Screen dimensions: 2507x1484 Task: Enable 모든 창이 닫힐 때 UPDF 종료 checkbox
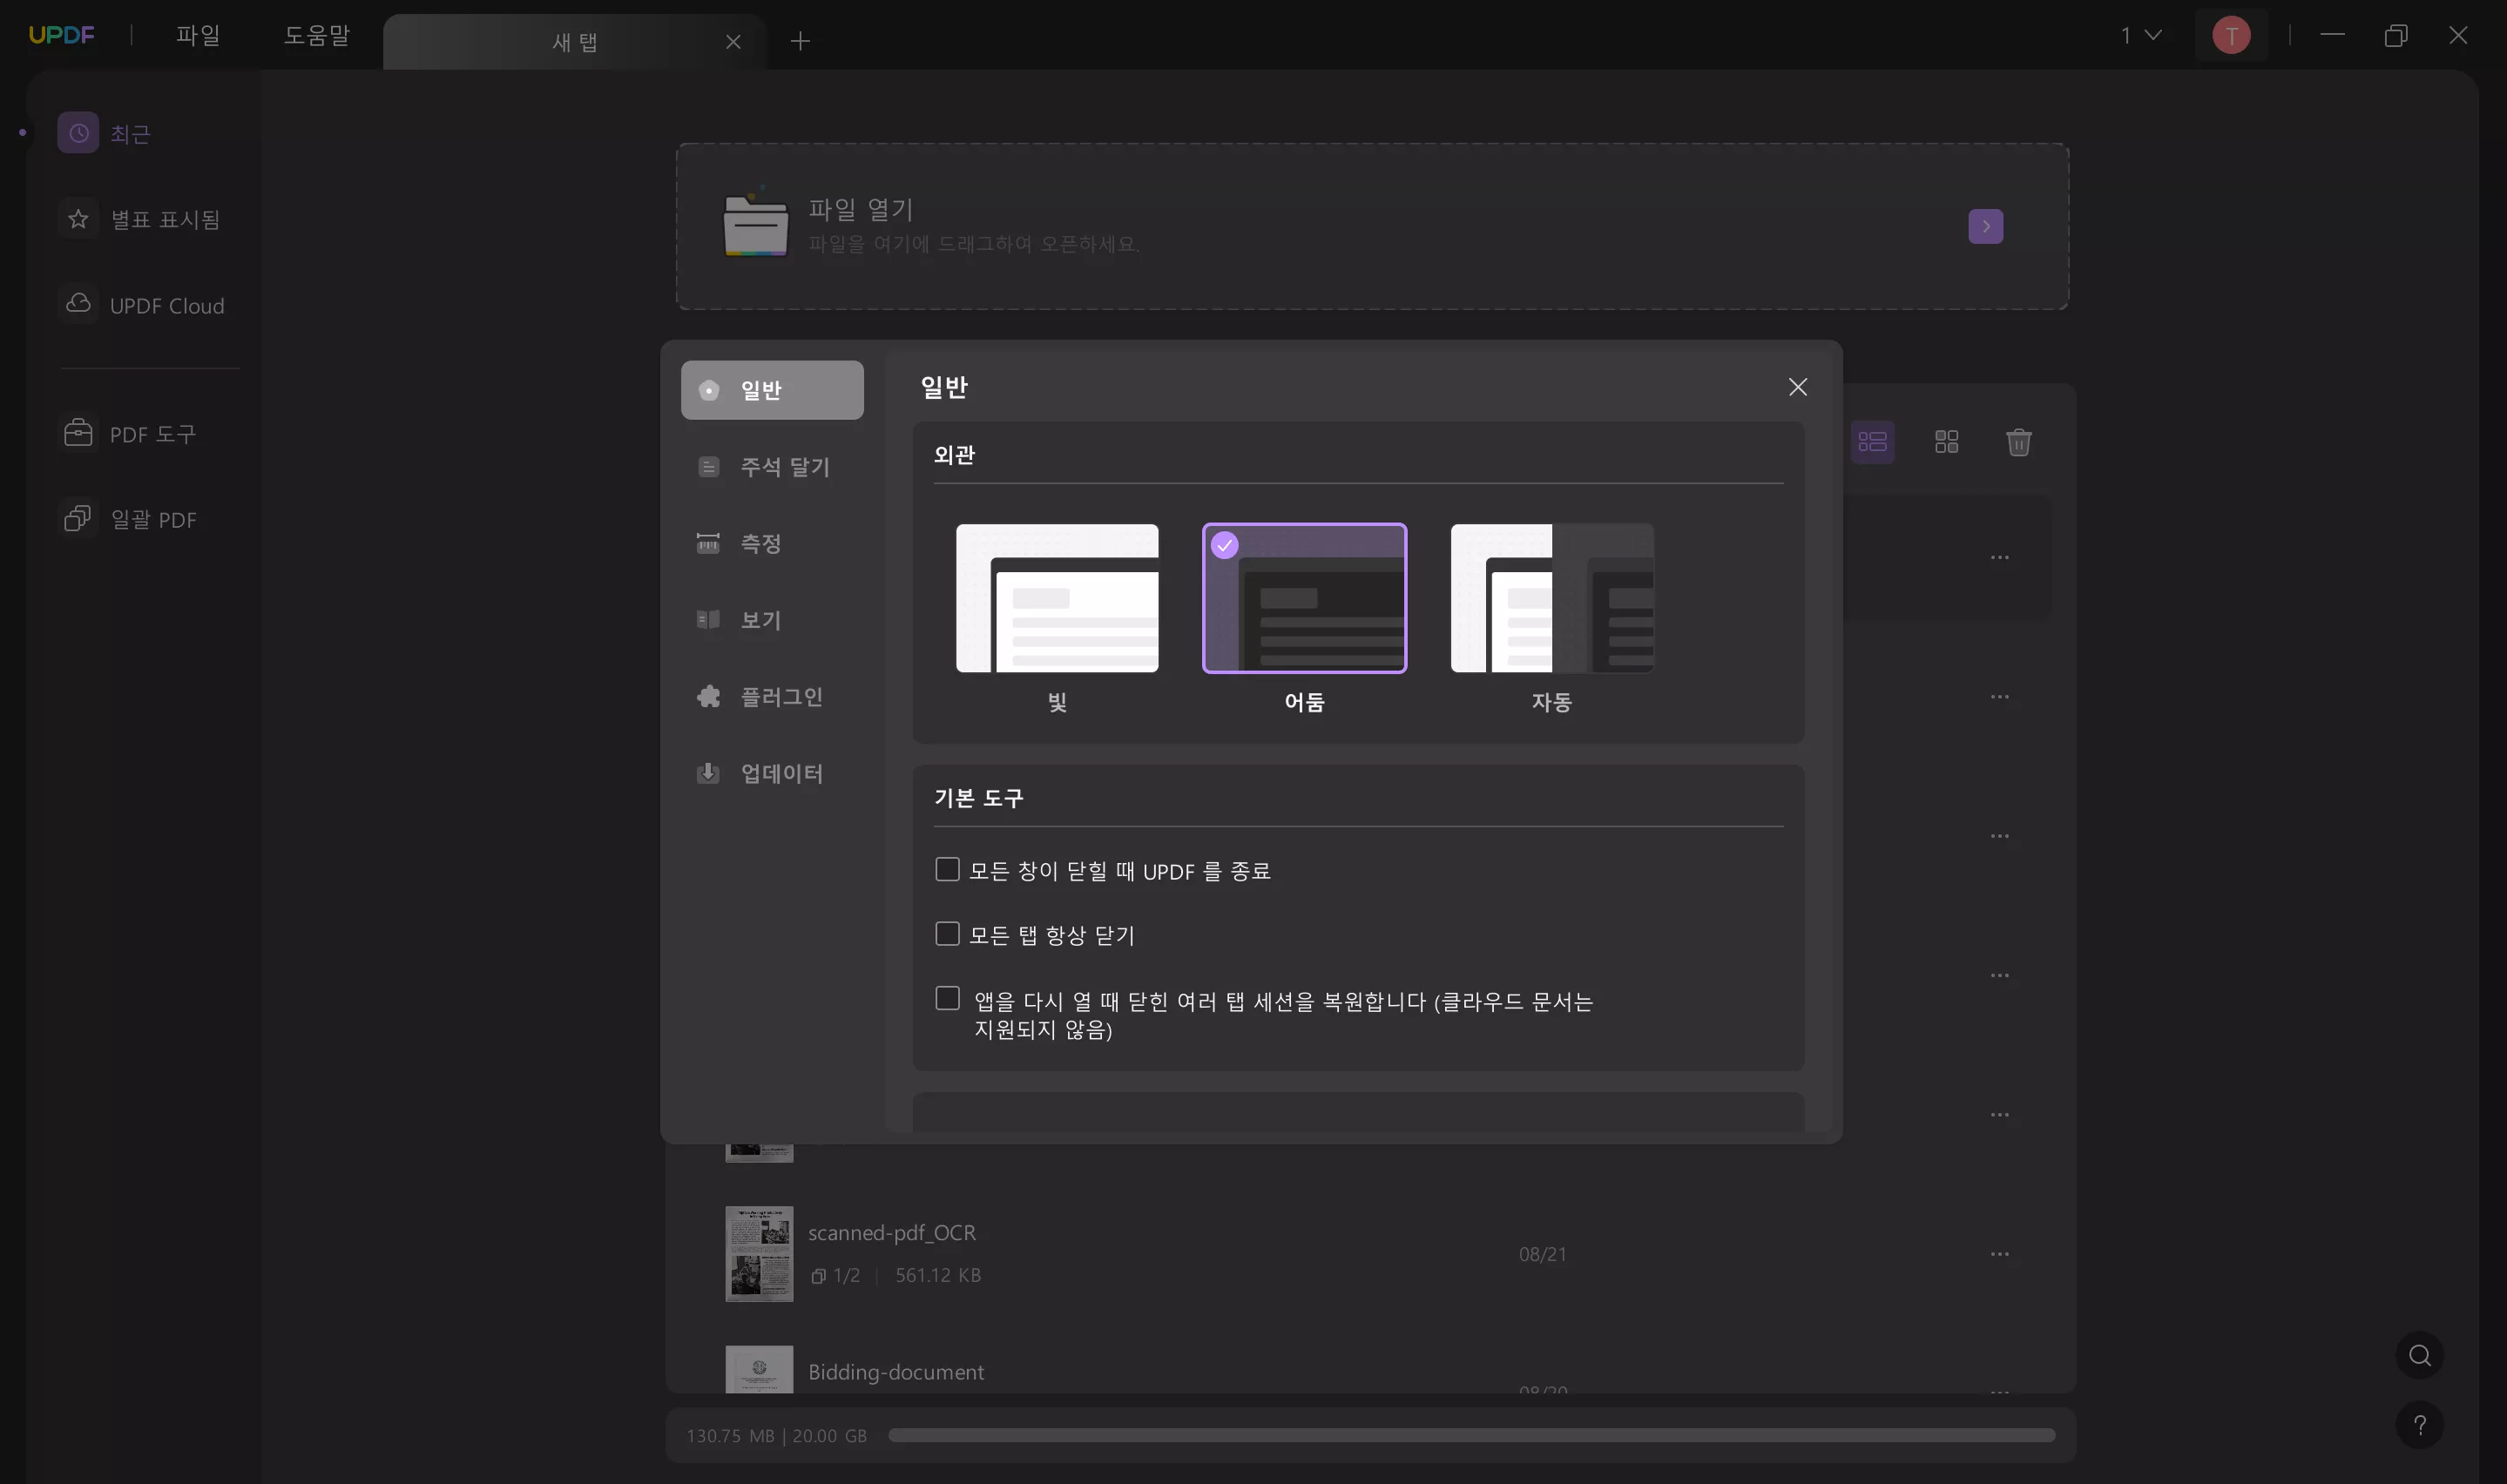coord(946,869)
